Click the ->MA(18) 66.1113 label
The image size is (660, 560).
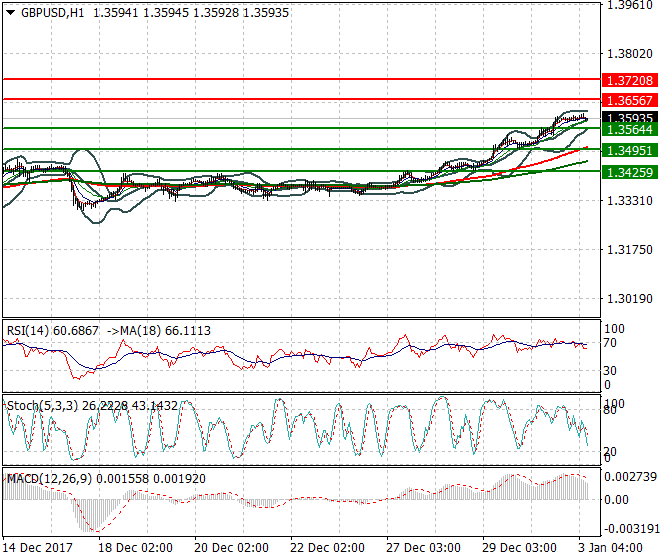tap(159, 331)
